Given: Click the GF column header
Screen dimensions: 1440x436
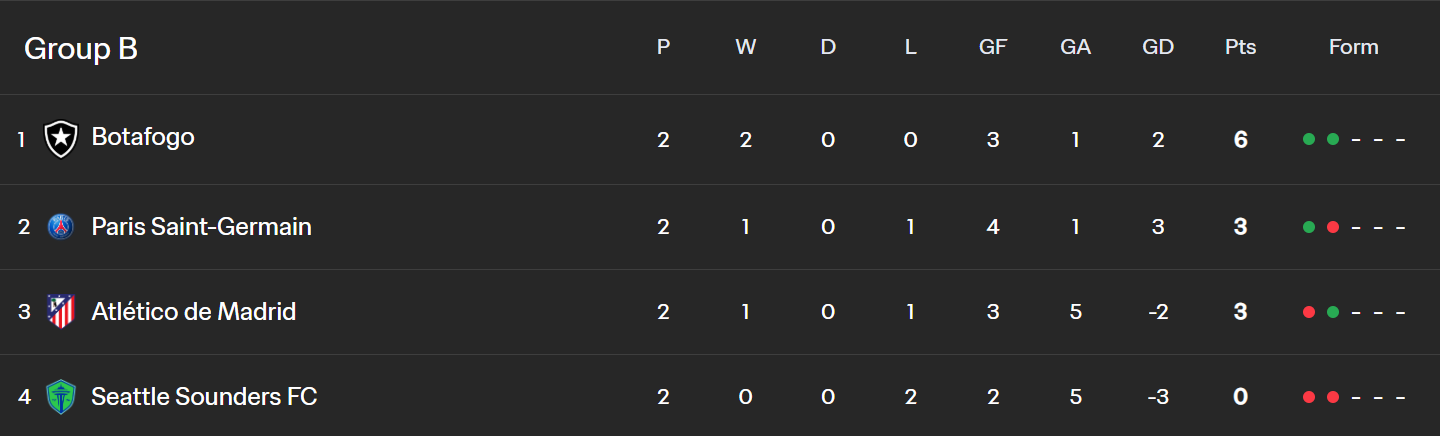Looking at the screenshot, I should click(993, 47).
